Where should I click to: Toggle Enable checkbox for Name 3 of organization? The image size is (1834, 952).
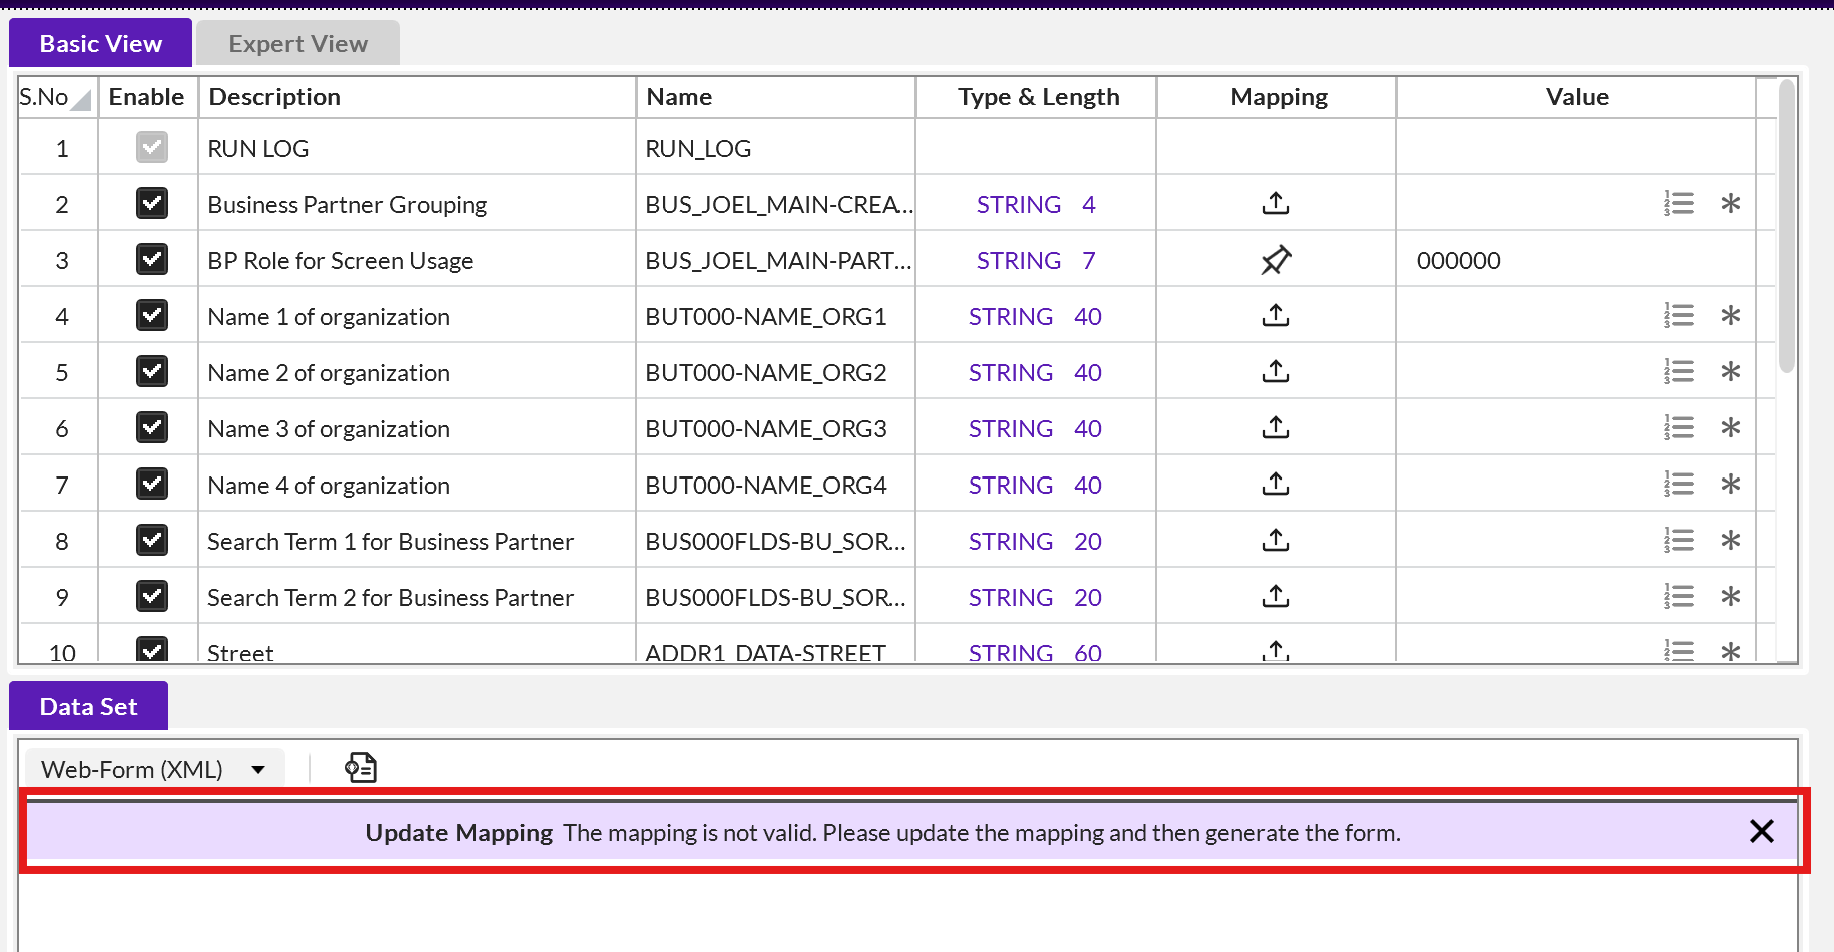tap(152, 428)
